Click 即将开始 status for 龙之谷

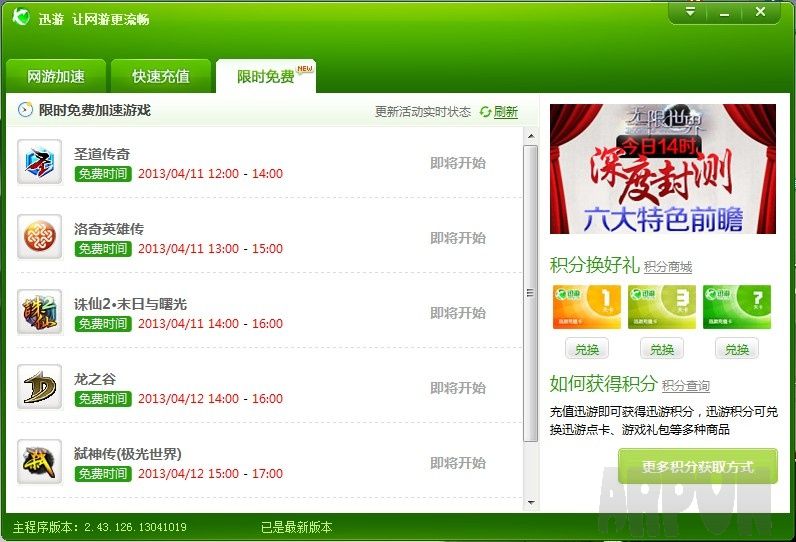pyautogui.click(x=458, y=388)
